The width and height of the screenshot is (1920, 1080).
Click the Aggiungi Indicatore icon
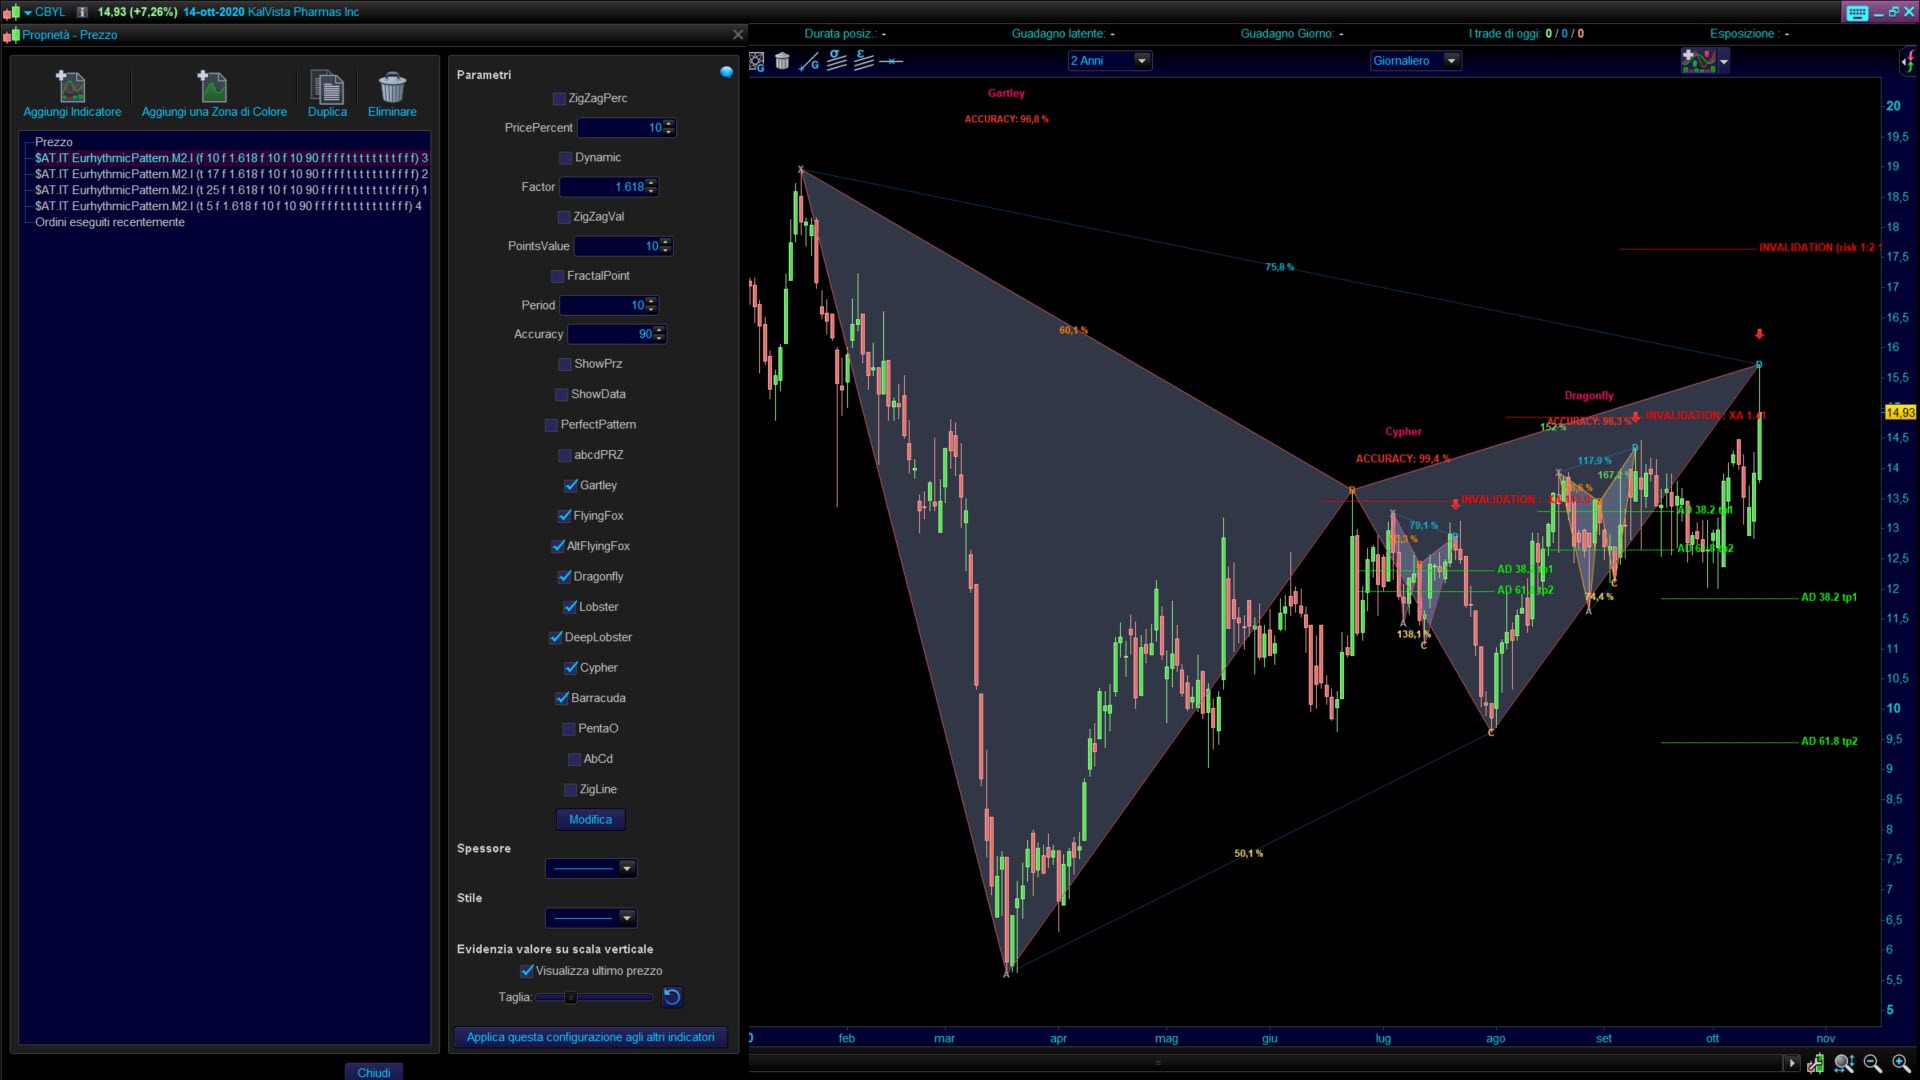click(71, 87)
